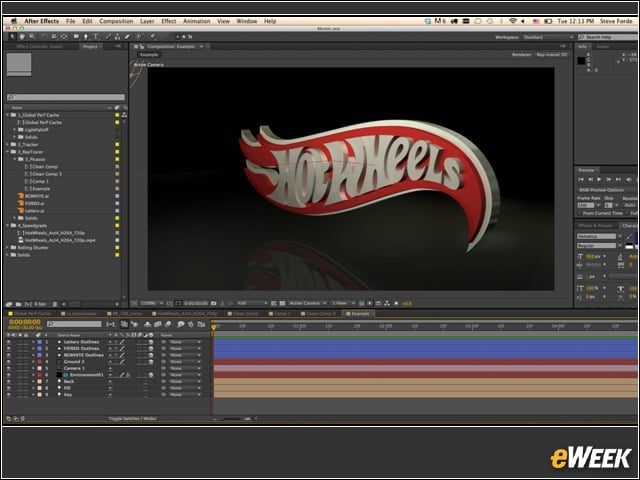Select the Rotation tool
This screenshot has width=640, height=480.
44,37
